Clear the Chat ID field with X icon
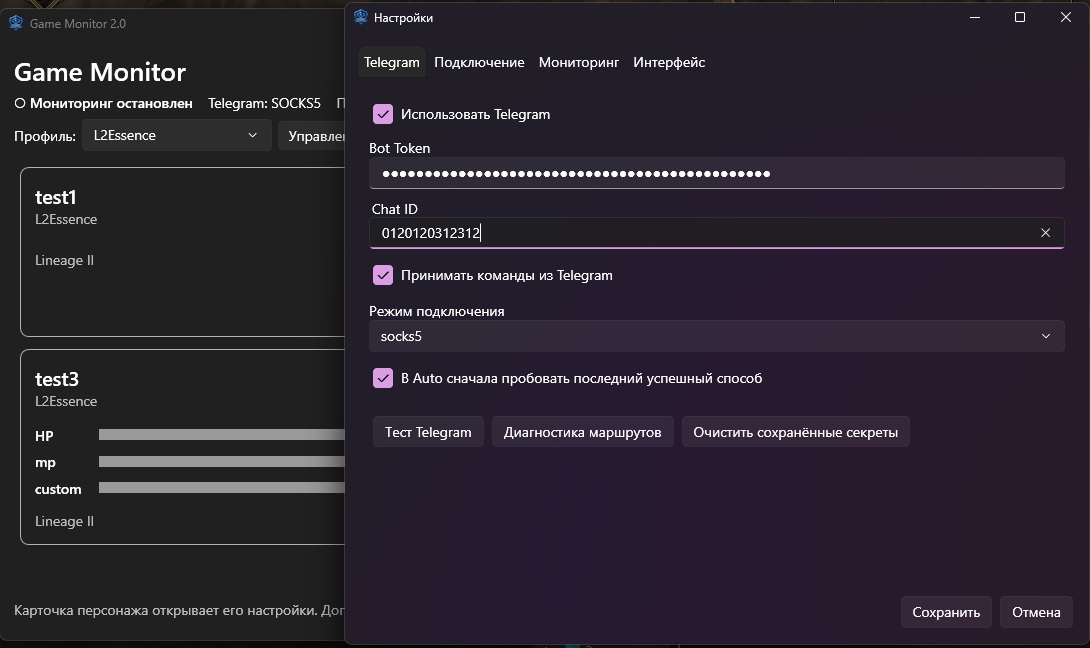The height and width of the screenshot is (648, 1090). click(1045, 233)
